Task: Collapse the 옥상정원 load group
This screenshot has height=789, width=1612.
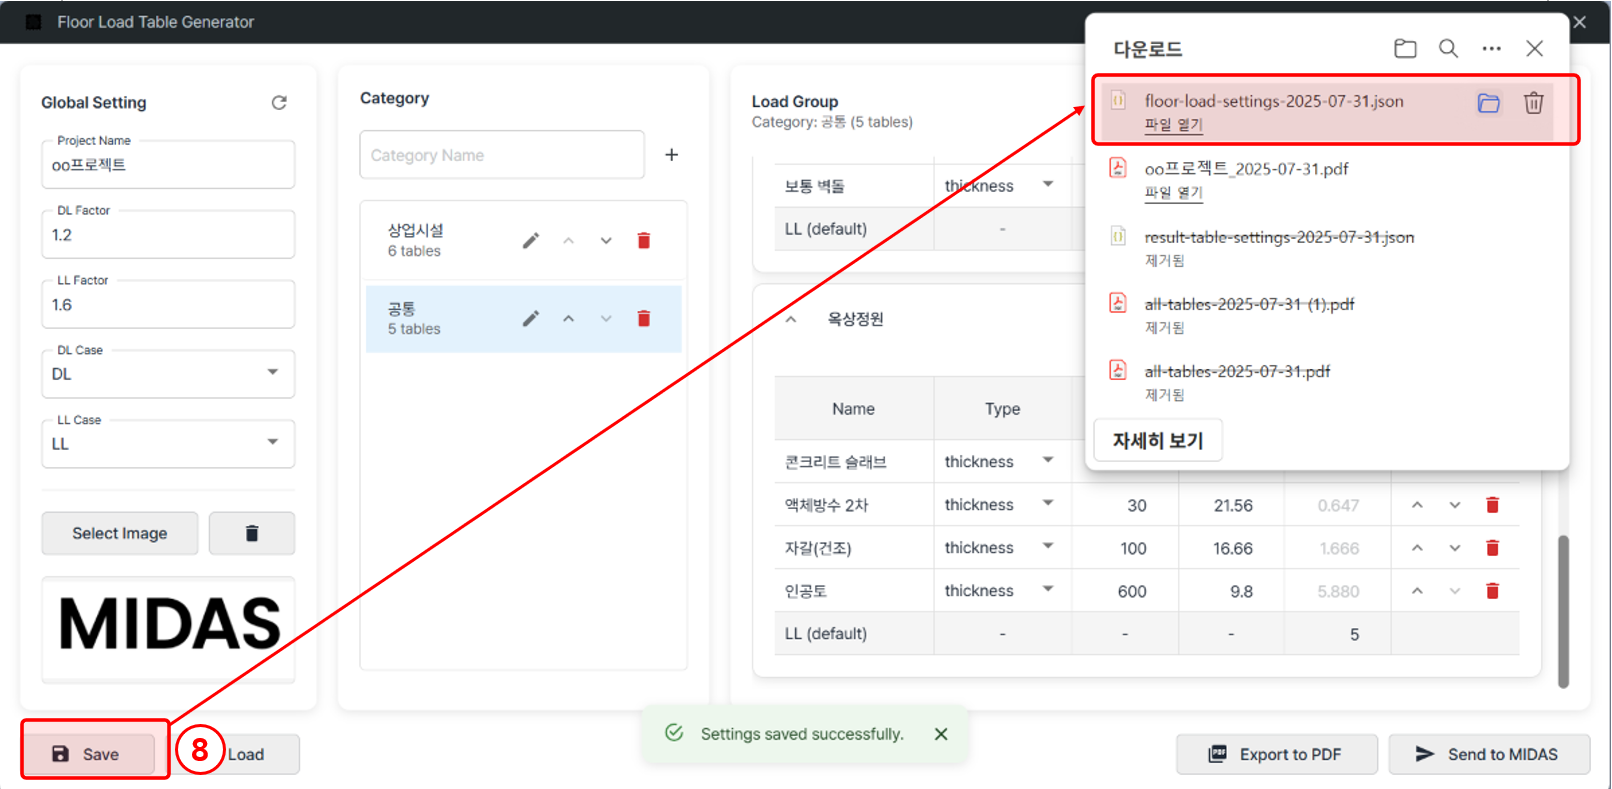Action: coord(791,319)
